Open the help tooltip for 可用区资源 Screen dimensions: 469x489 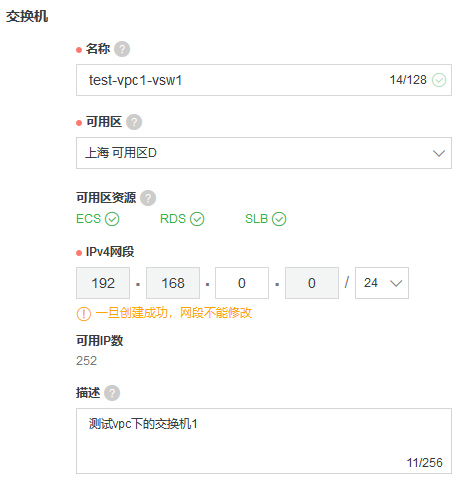point(148,198)
